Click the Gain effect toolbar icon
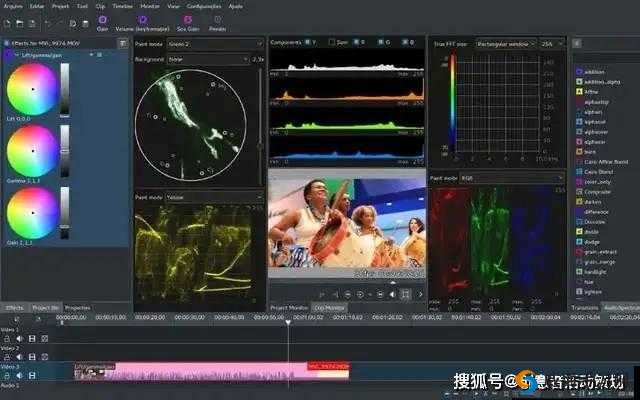Viewport: 640px width, 400px height. 102,20
